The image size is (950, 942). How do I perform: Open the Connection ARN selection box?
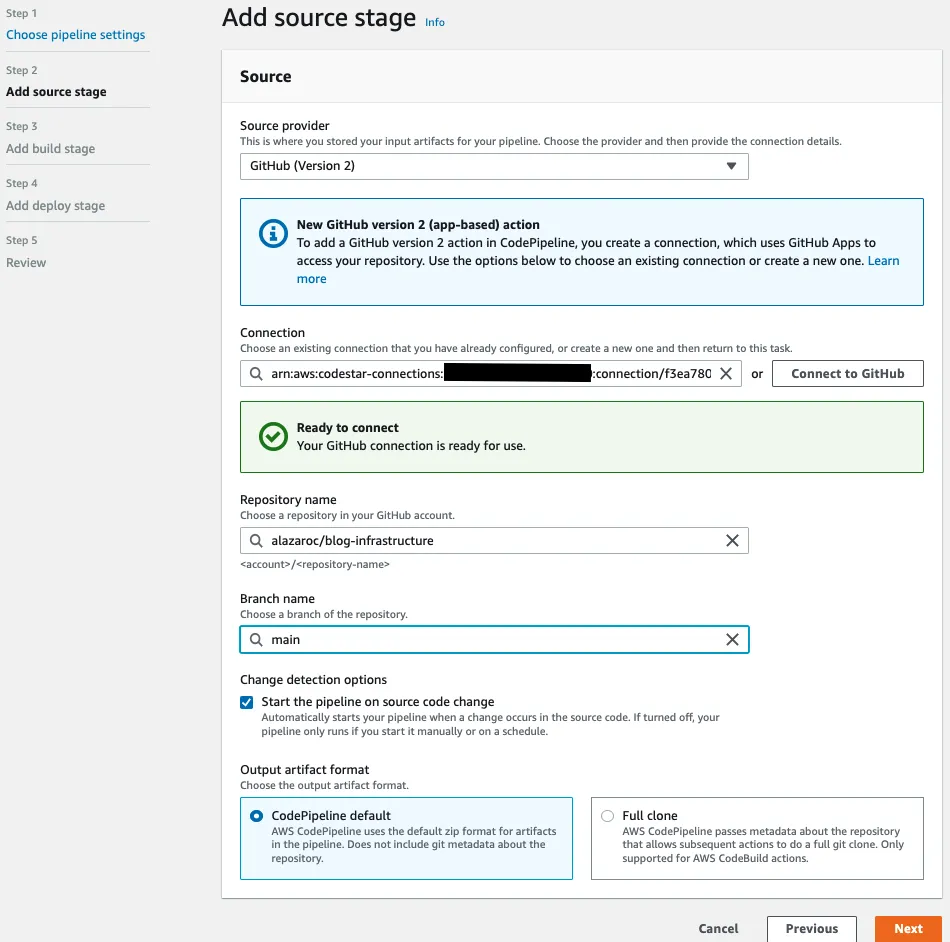coord(490,374)
